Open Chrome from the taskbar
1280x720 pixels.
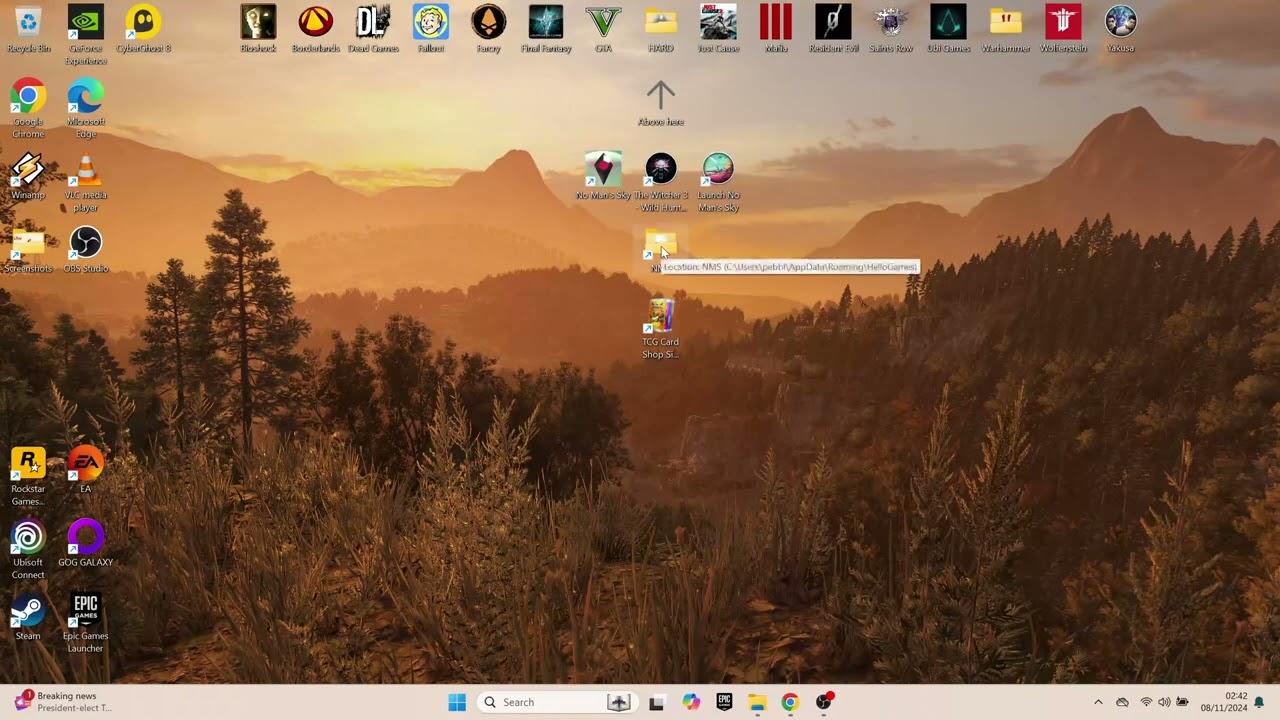coord(790,702)
